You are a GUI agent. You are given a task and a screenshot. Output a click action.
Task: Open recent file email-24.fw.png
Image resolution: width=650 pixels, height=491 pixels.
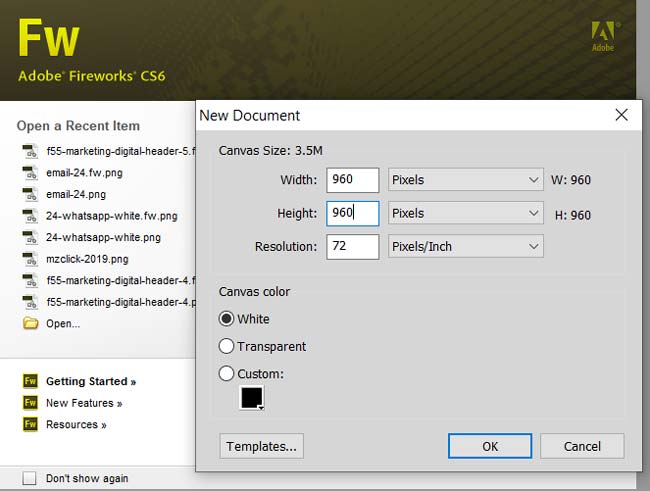85,173
